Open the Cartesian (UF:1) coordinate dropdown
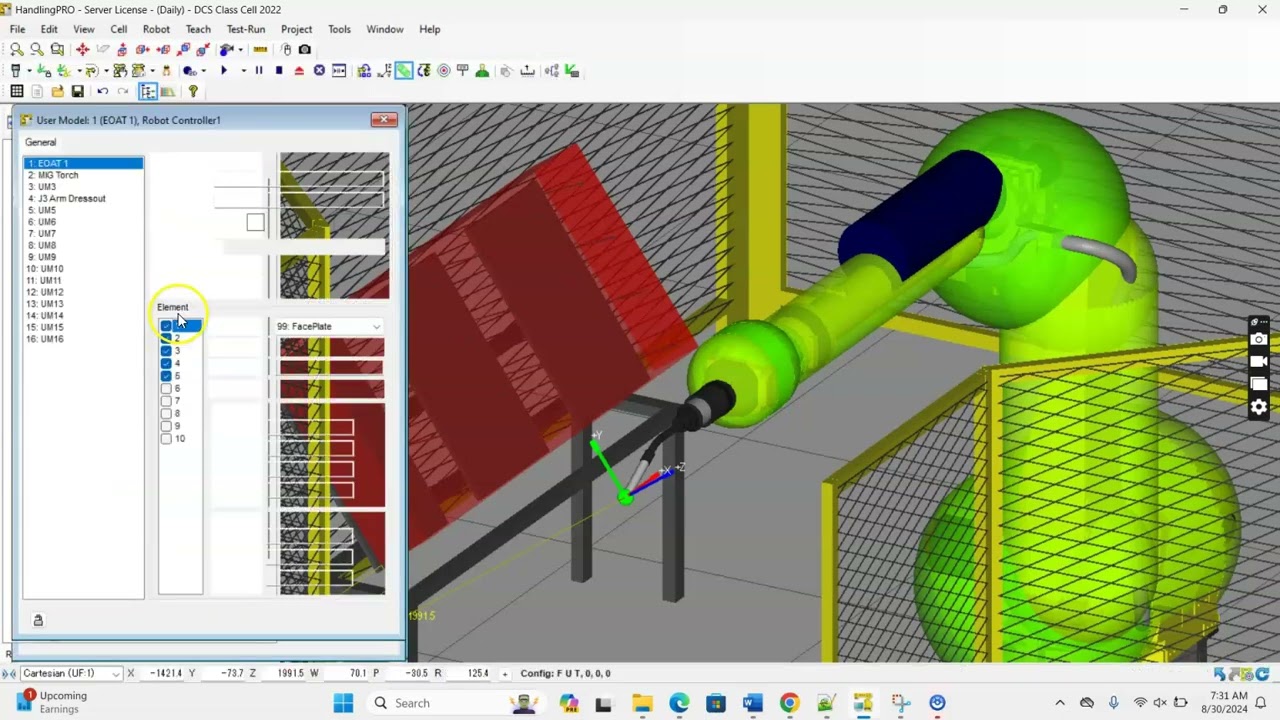 point(70,674)
